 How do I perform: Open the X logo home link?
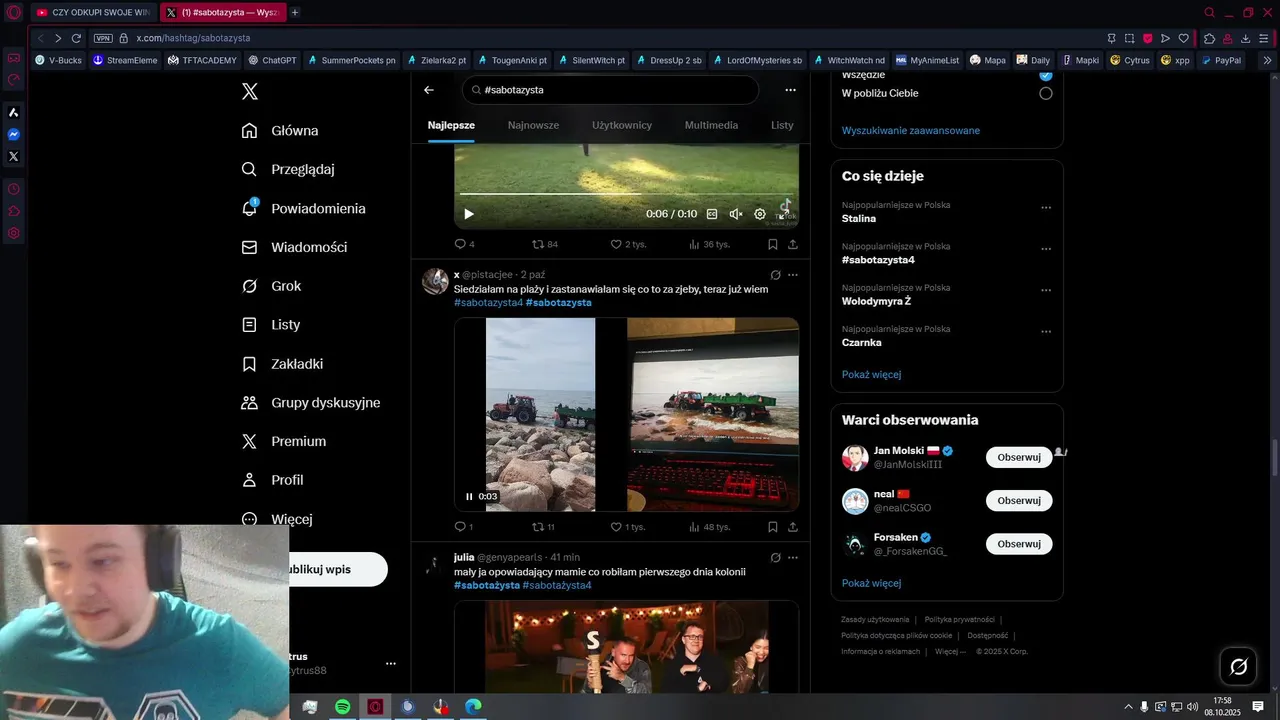click(x=250, y=92)
